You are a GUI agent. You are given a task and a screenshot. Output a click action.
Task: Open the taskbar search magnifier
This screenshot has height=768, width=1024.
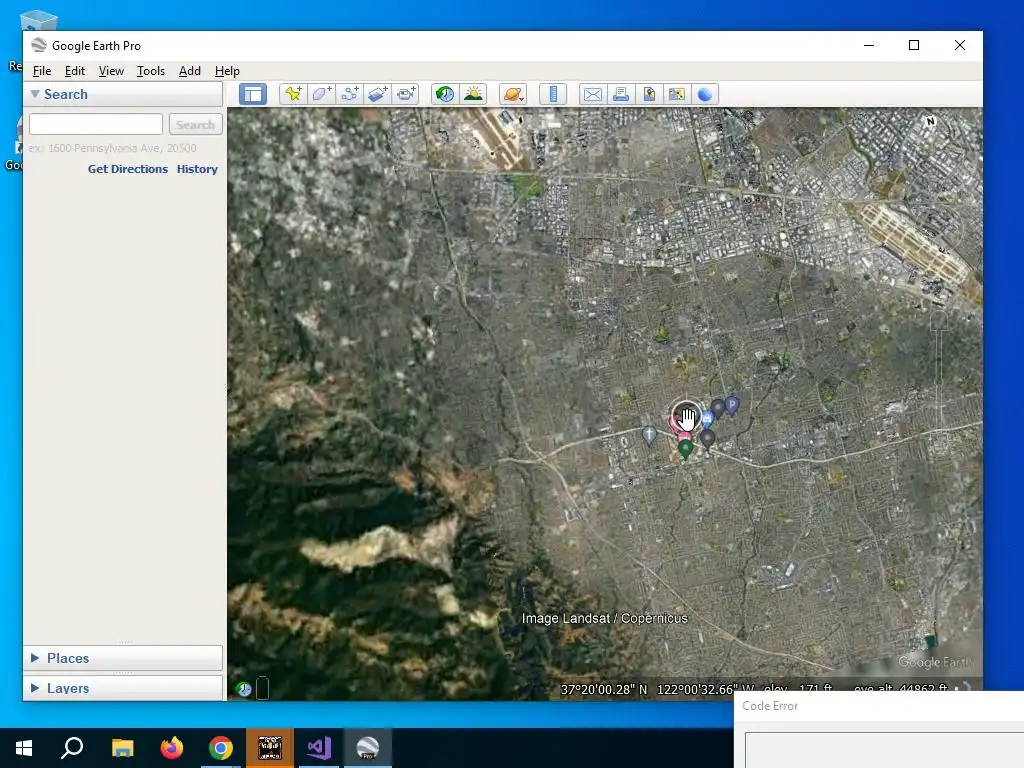point(72,748)
